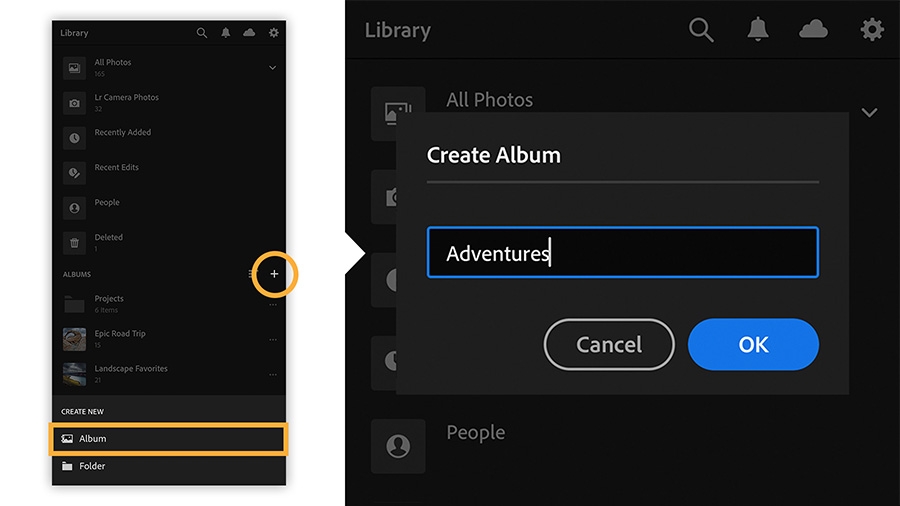900x506 pixels.
Task: Open settings gear in small Library panel
Action: 273,33
